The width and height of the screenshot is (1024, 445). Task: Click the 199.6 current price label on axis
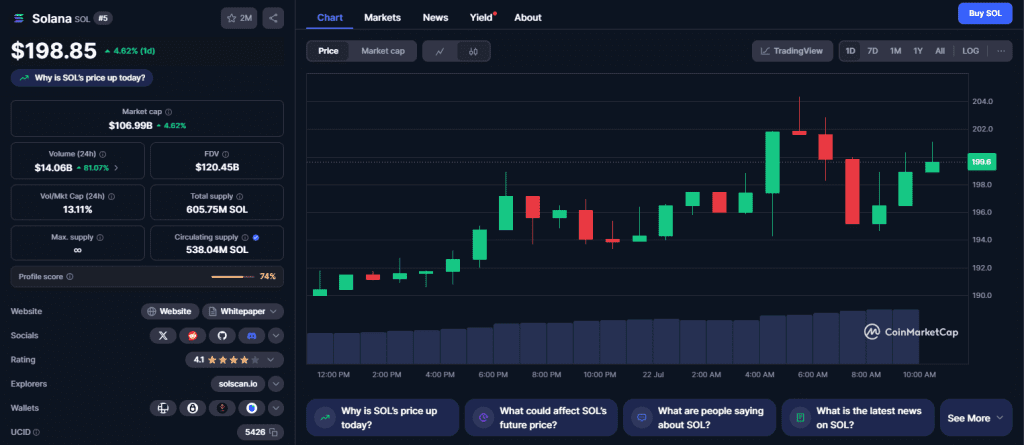(x=982, y=162)
